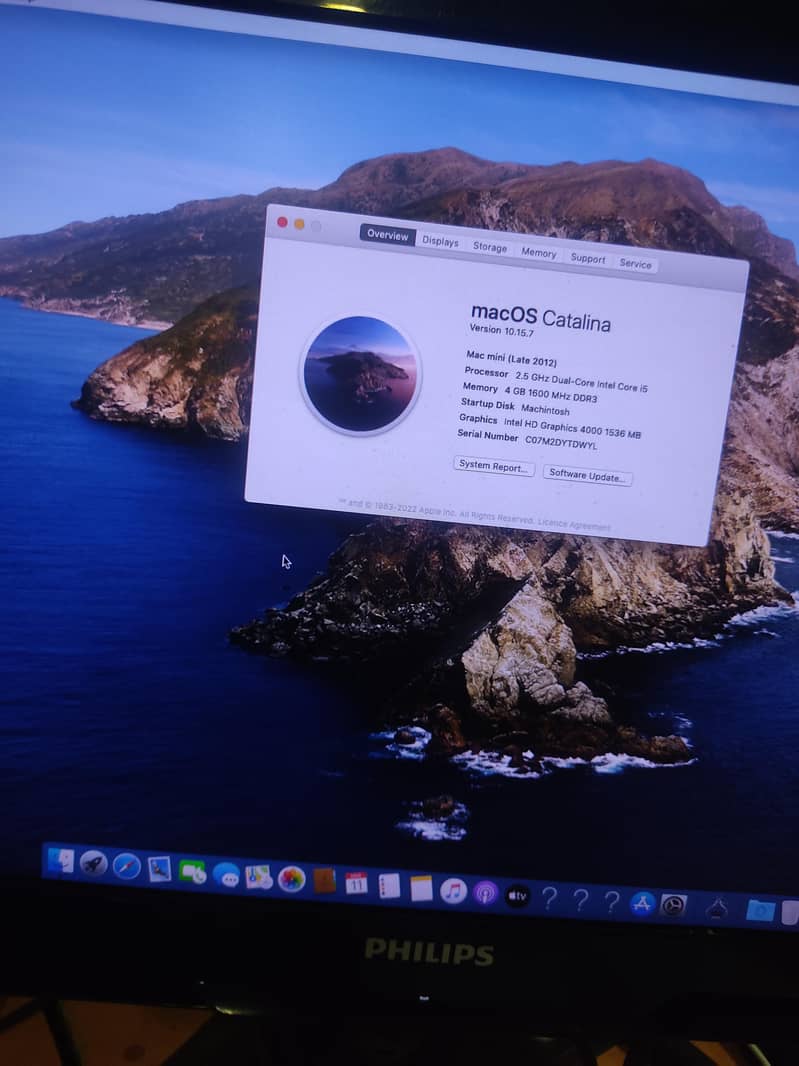The image size is (799, 1066).
Task: Switch to the Displays tab
Action: pyautogui.click(x=440, y=241)
